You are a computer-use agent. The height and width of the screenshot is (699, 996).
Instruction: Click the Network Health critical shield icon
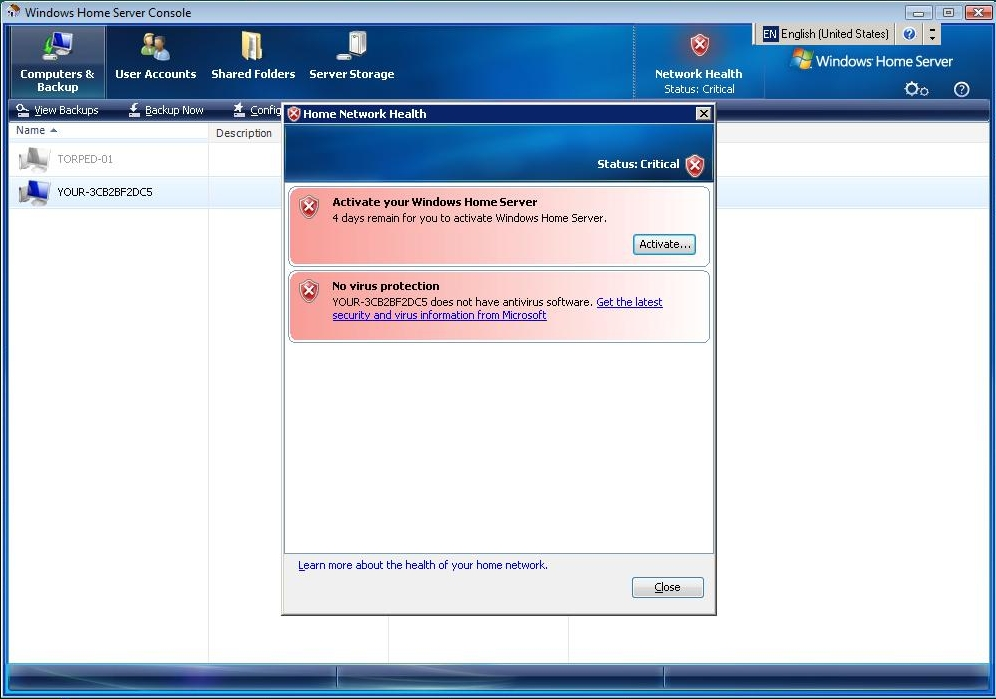[x=699, y=45]
